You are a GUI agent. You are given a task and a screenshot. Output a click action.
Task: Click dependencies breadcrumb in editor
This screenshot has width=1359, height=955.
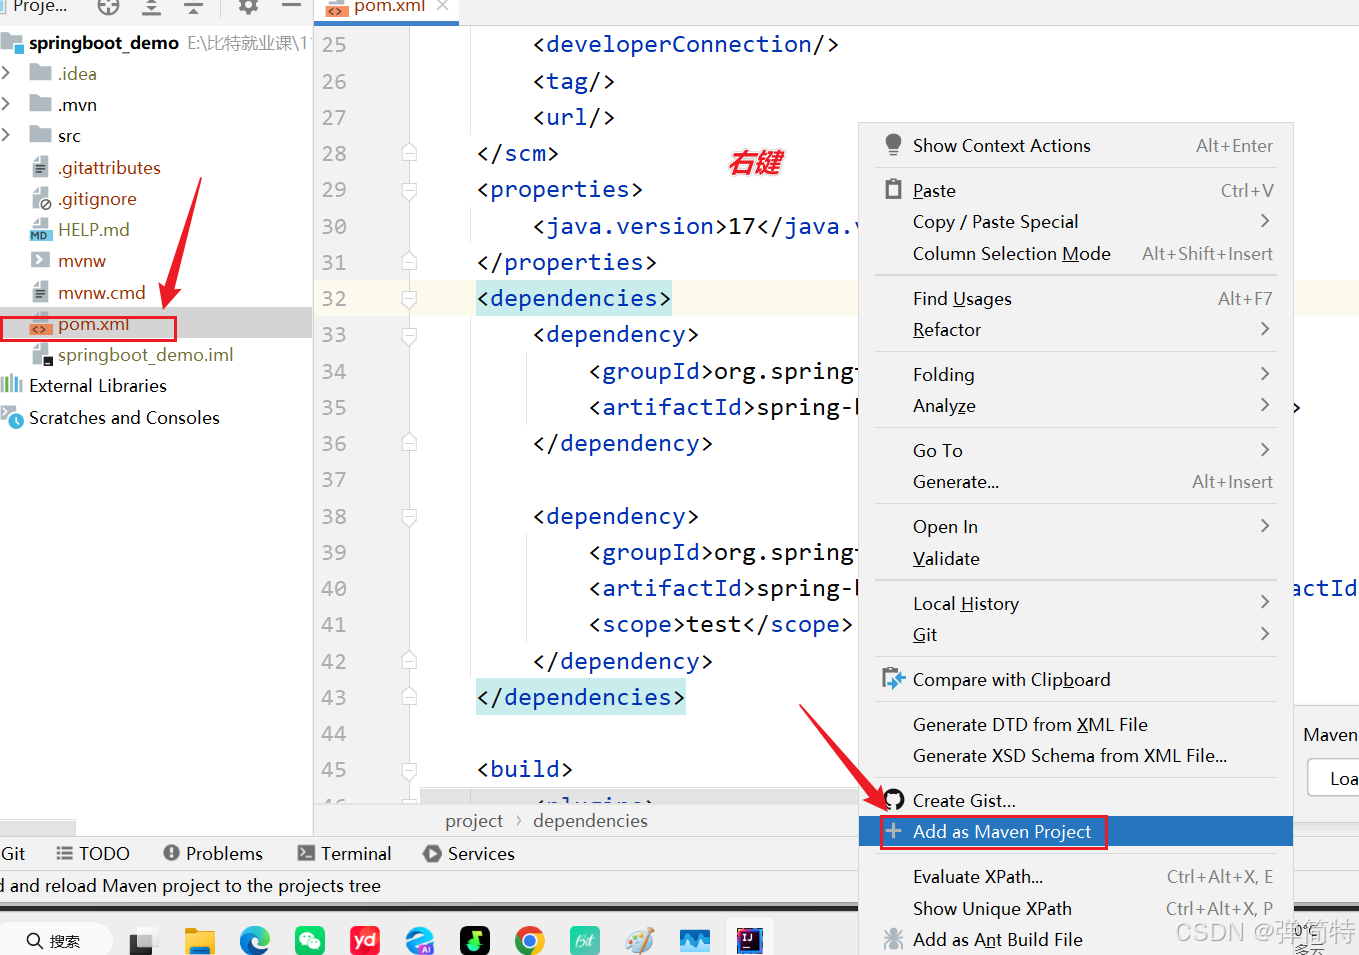[590, 820]
